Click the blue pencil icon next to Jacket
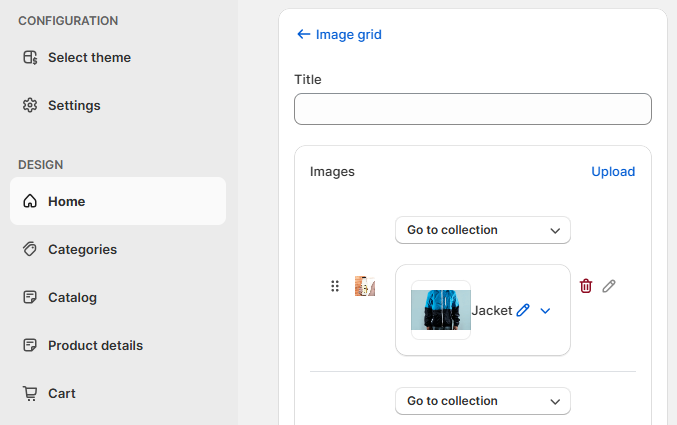677x425 pixels. point(523,310)
